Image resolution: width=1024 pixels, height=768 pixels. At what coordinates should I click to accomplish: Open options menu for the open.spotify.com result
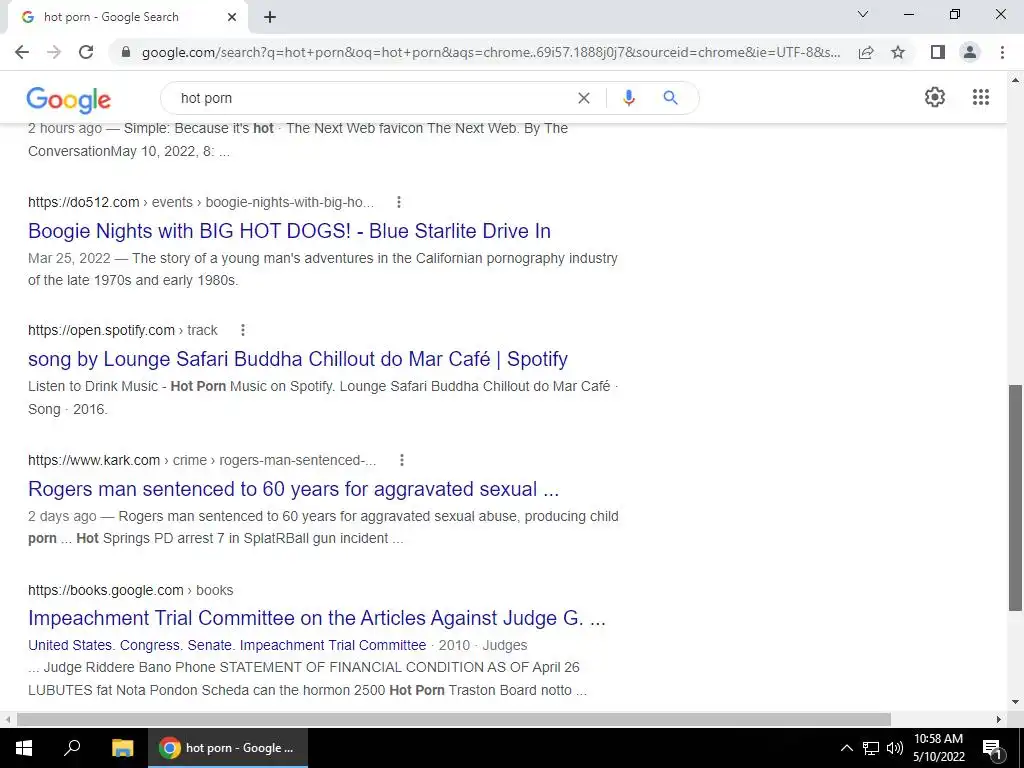pos(243,330)
